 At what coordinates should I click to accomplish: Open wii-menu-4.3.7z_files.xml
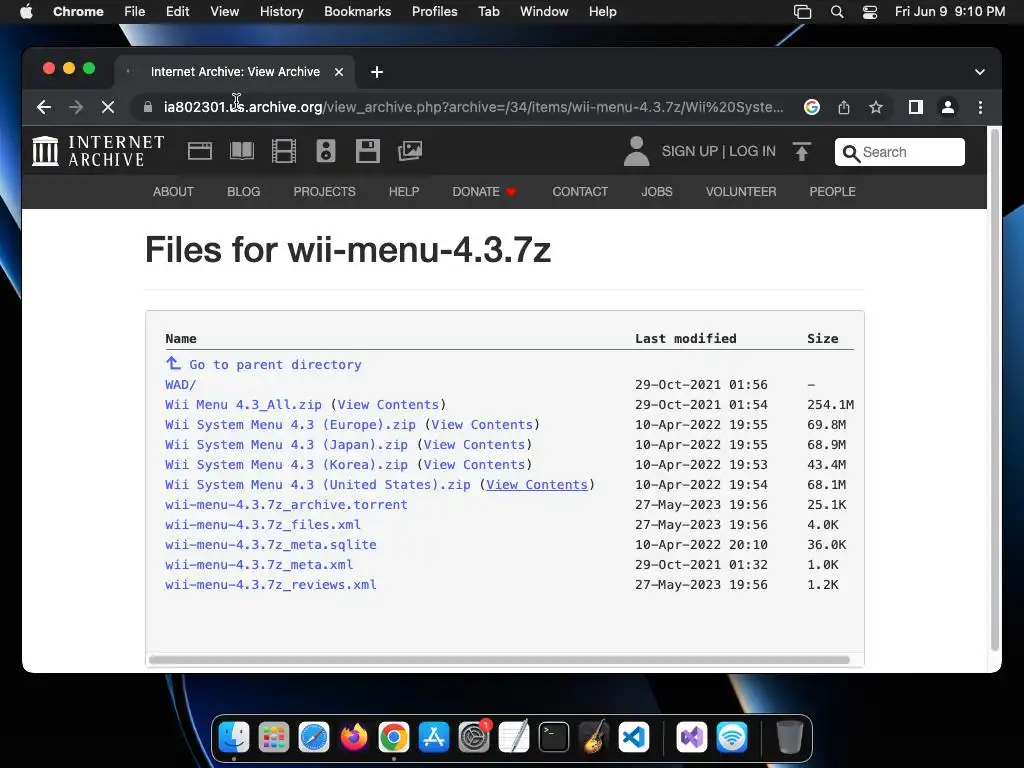tap(263, 524)
